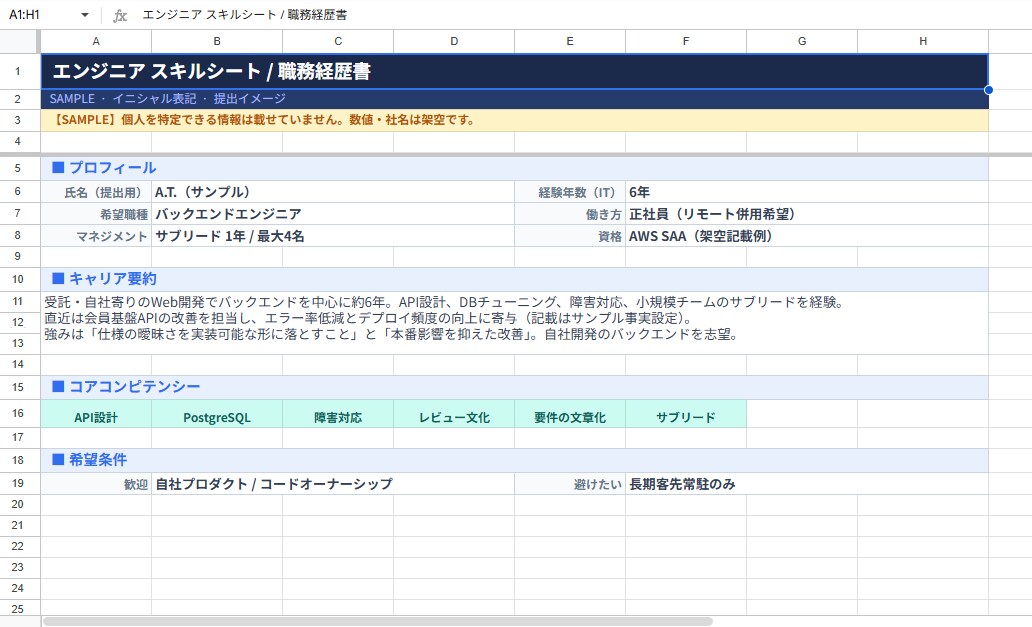The image size is (1032, 627).
Task: Click the バックエンドエンジニア cell
Action: 333,214
